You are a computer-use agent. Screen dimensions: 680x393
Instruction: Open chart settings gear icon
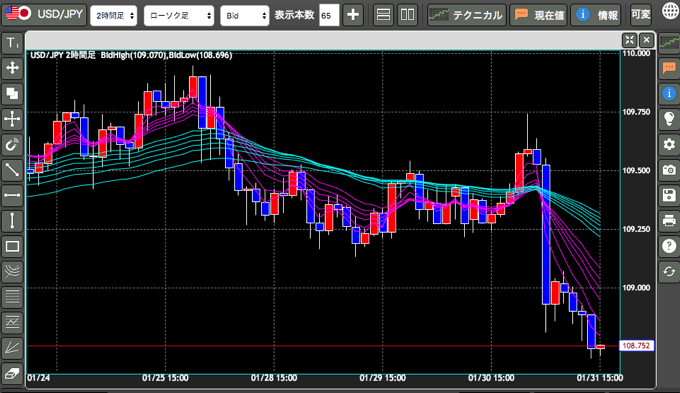(669, 144)
